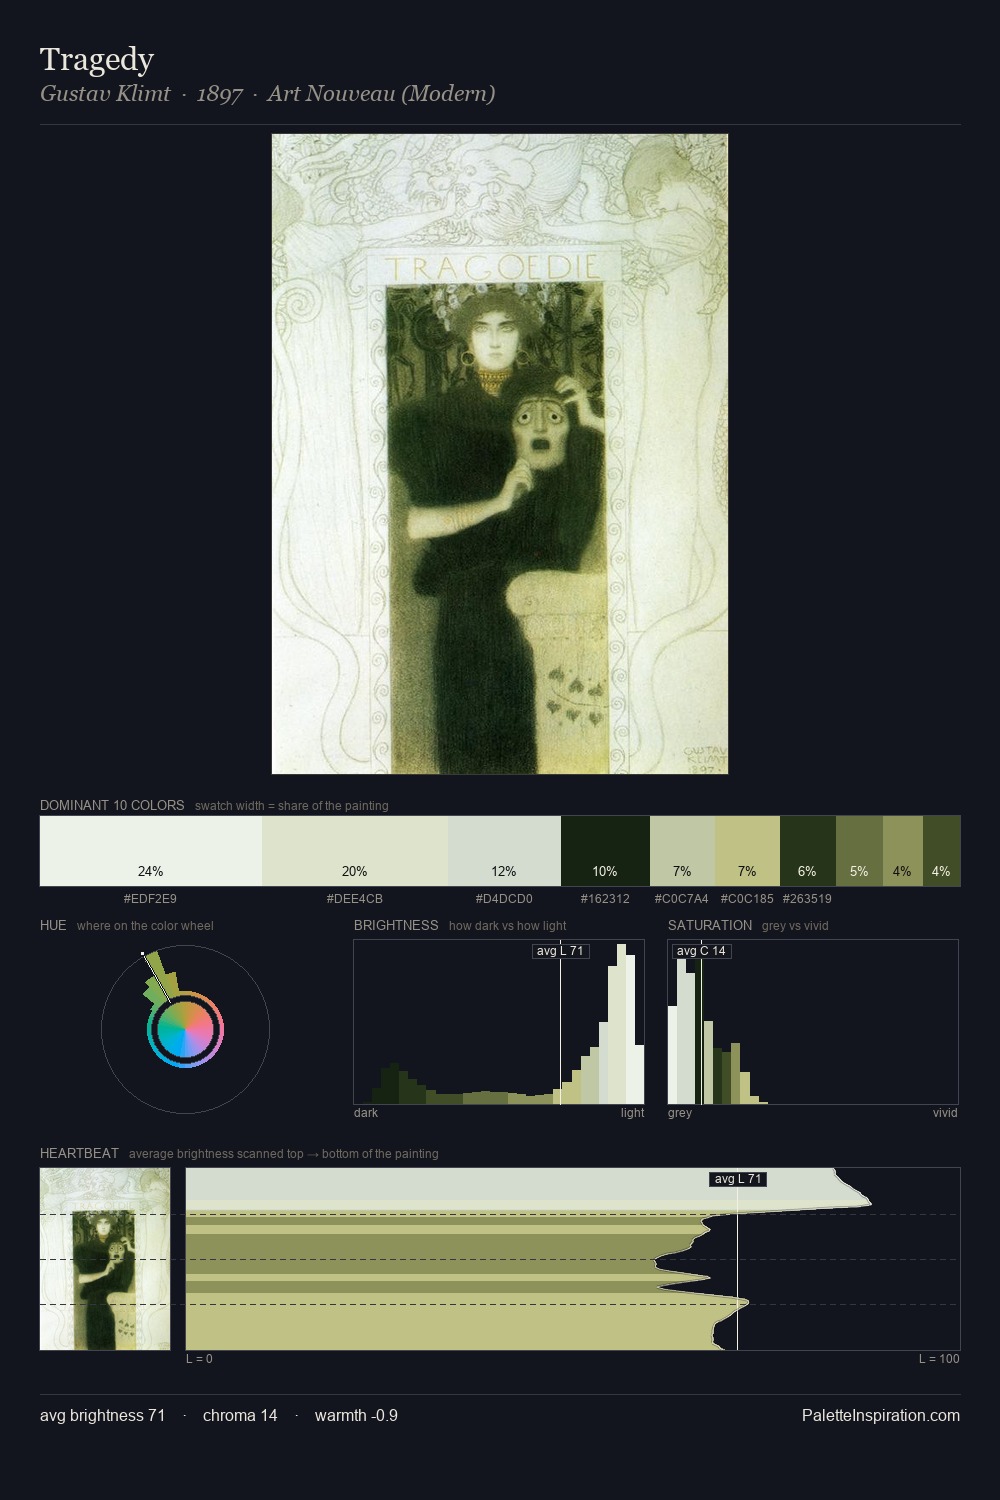Click the 'light' axis label
Viewport: 1000px width, 1500px height.
coord(632,1113)
